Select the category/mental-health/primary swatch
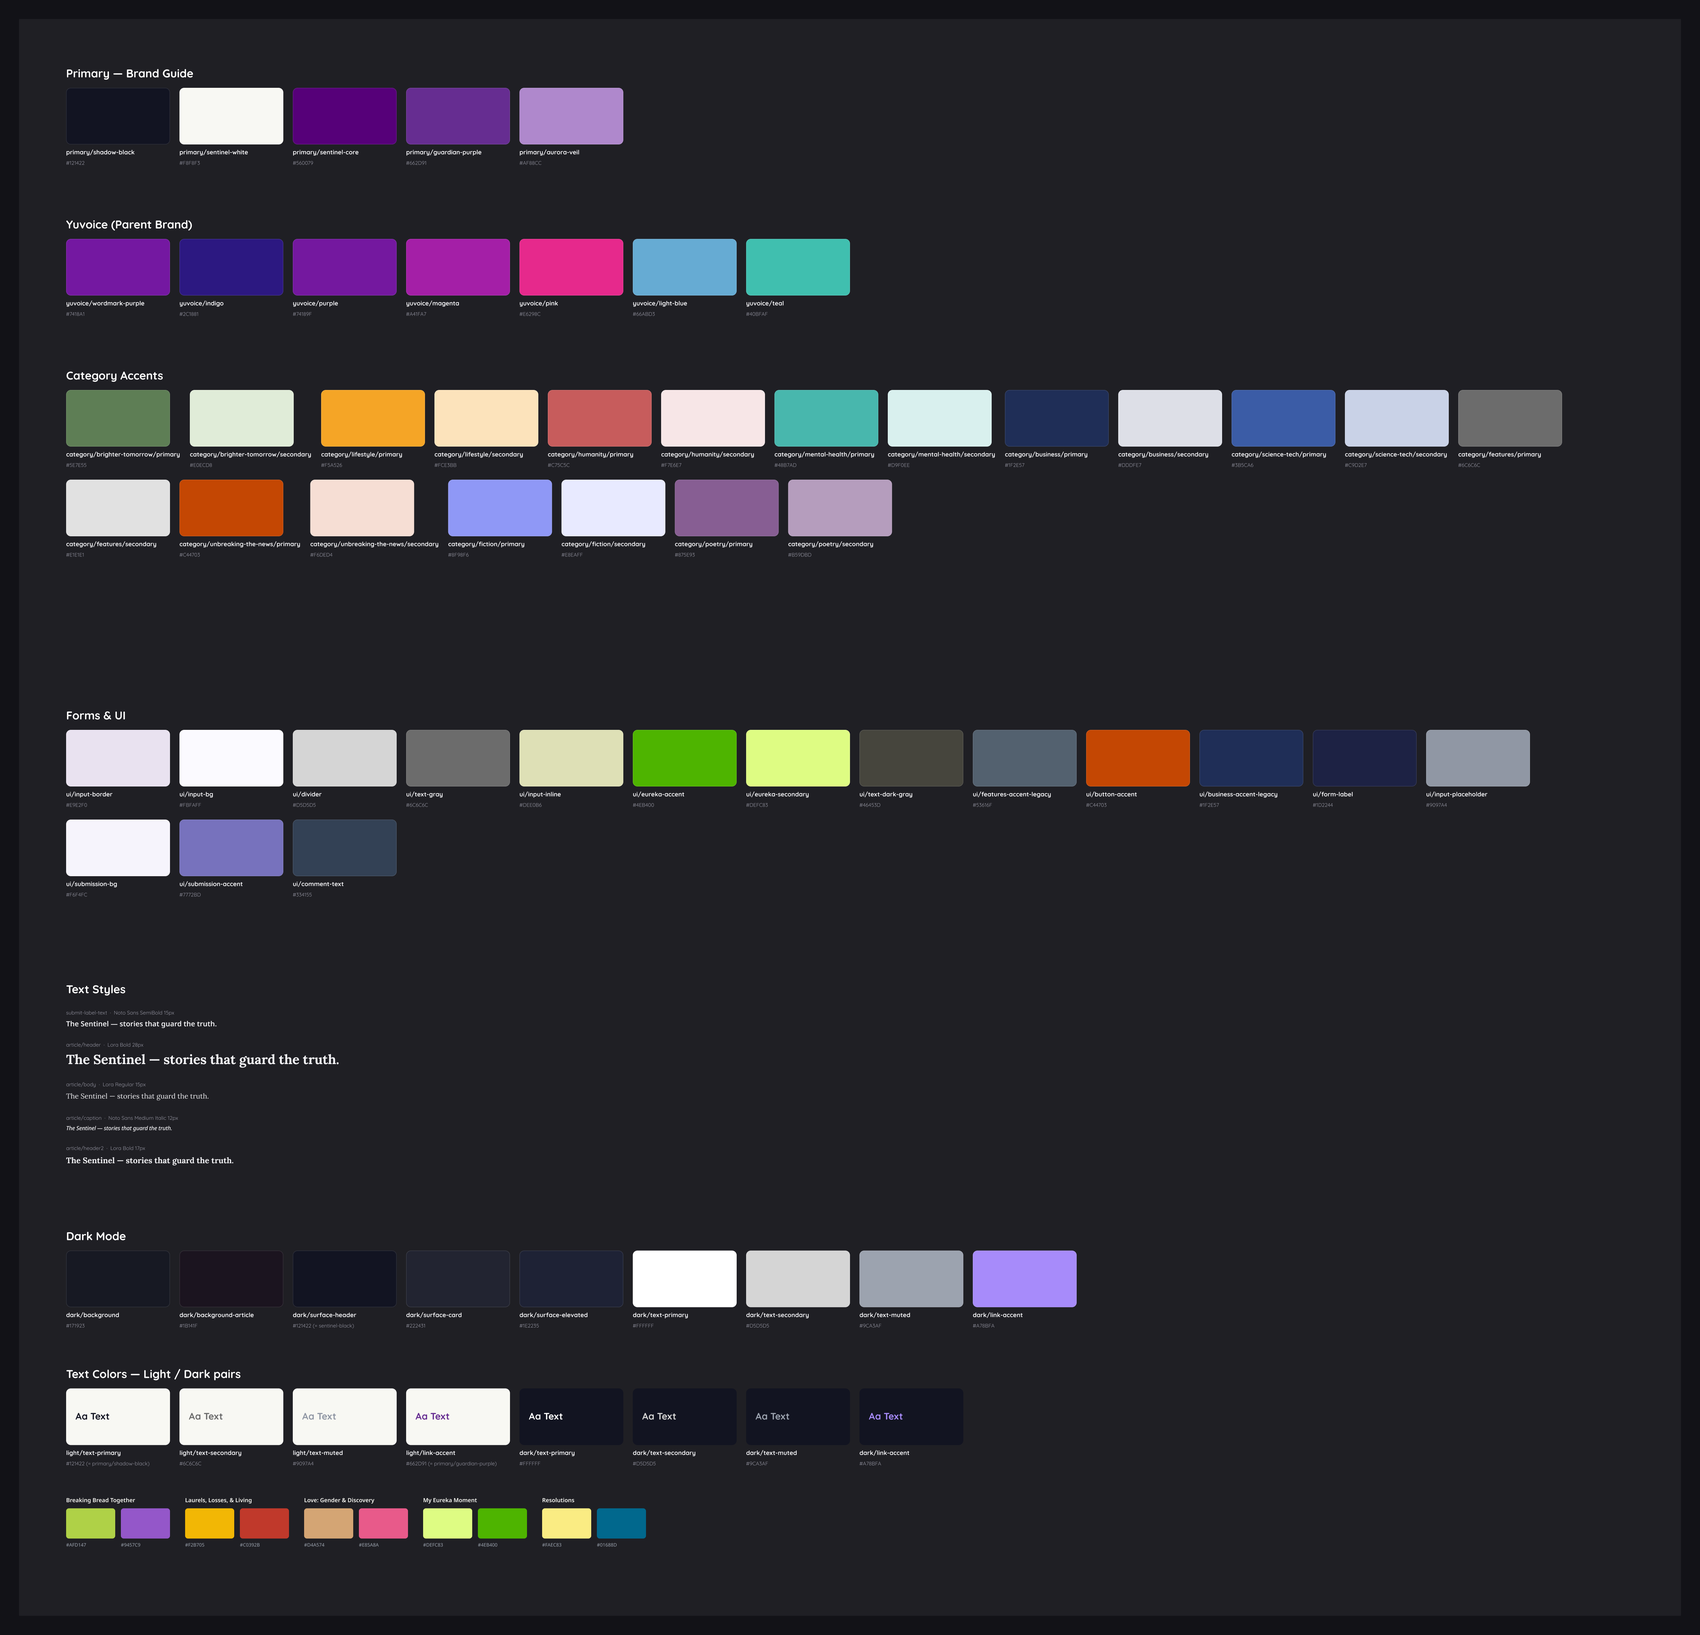 coord(826,418)
